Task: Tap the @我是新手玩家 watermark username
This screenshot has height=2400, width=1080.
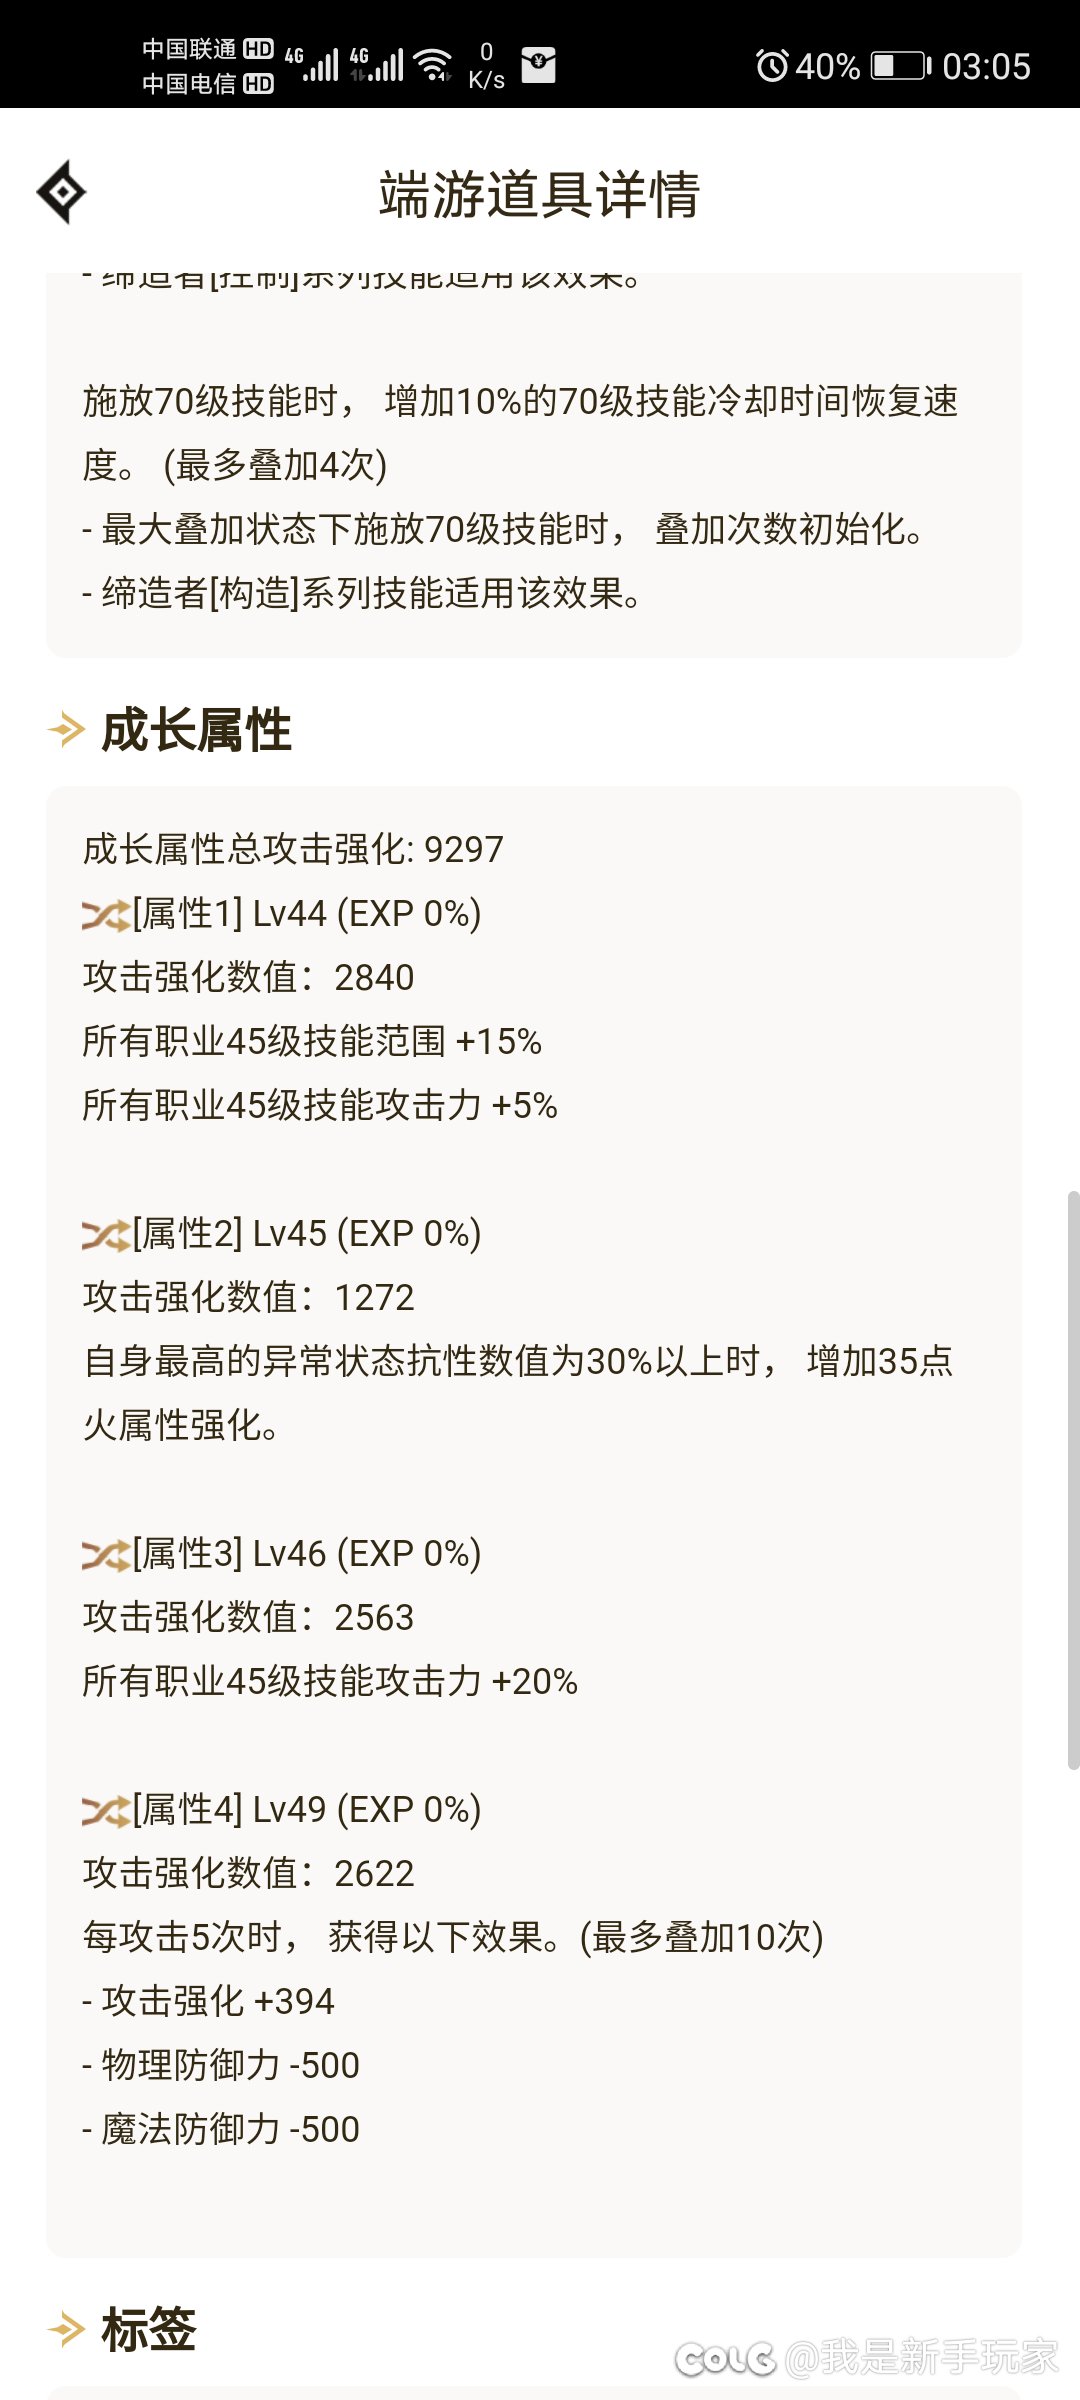Action: 921,2357
